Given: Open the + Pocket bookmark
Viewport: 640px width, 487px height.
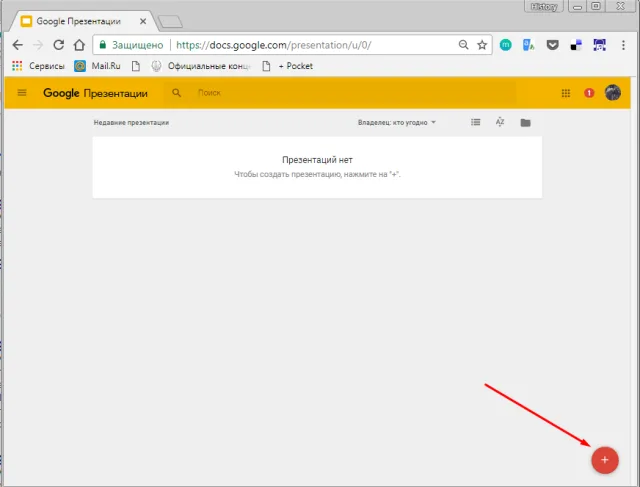Looking at the screenshot, I should (x=287, y=66).
